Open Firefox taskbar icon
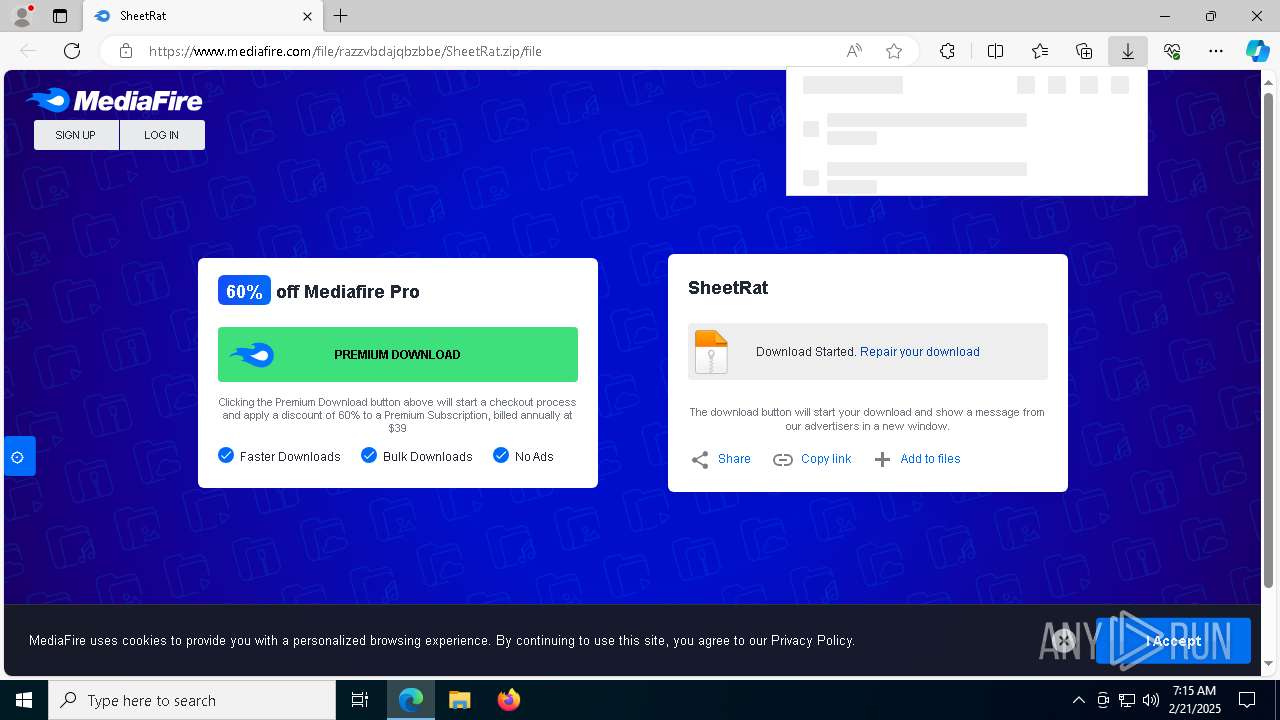The image size is (1280, 720). (508, 700)
